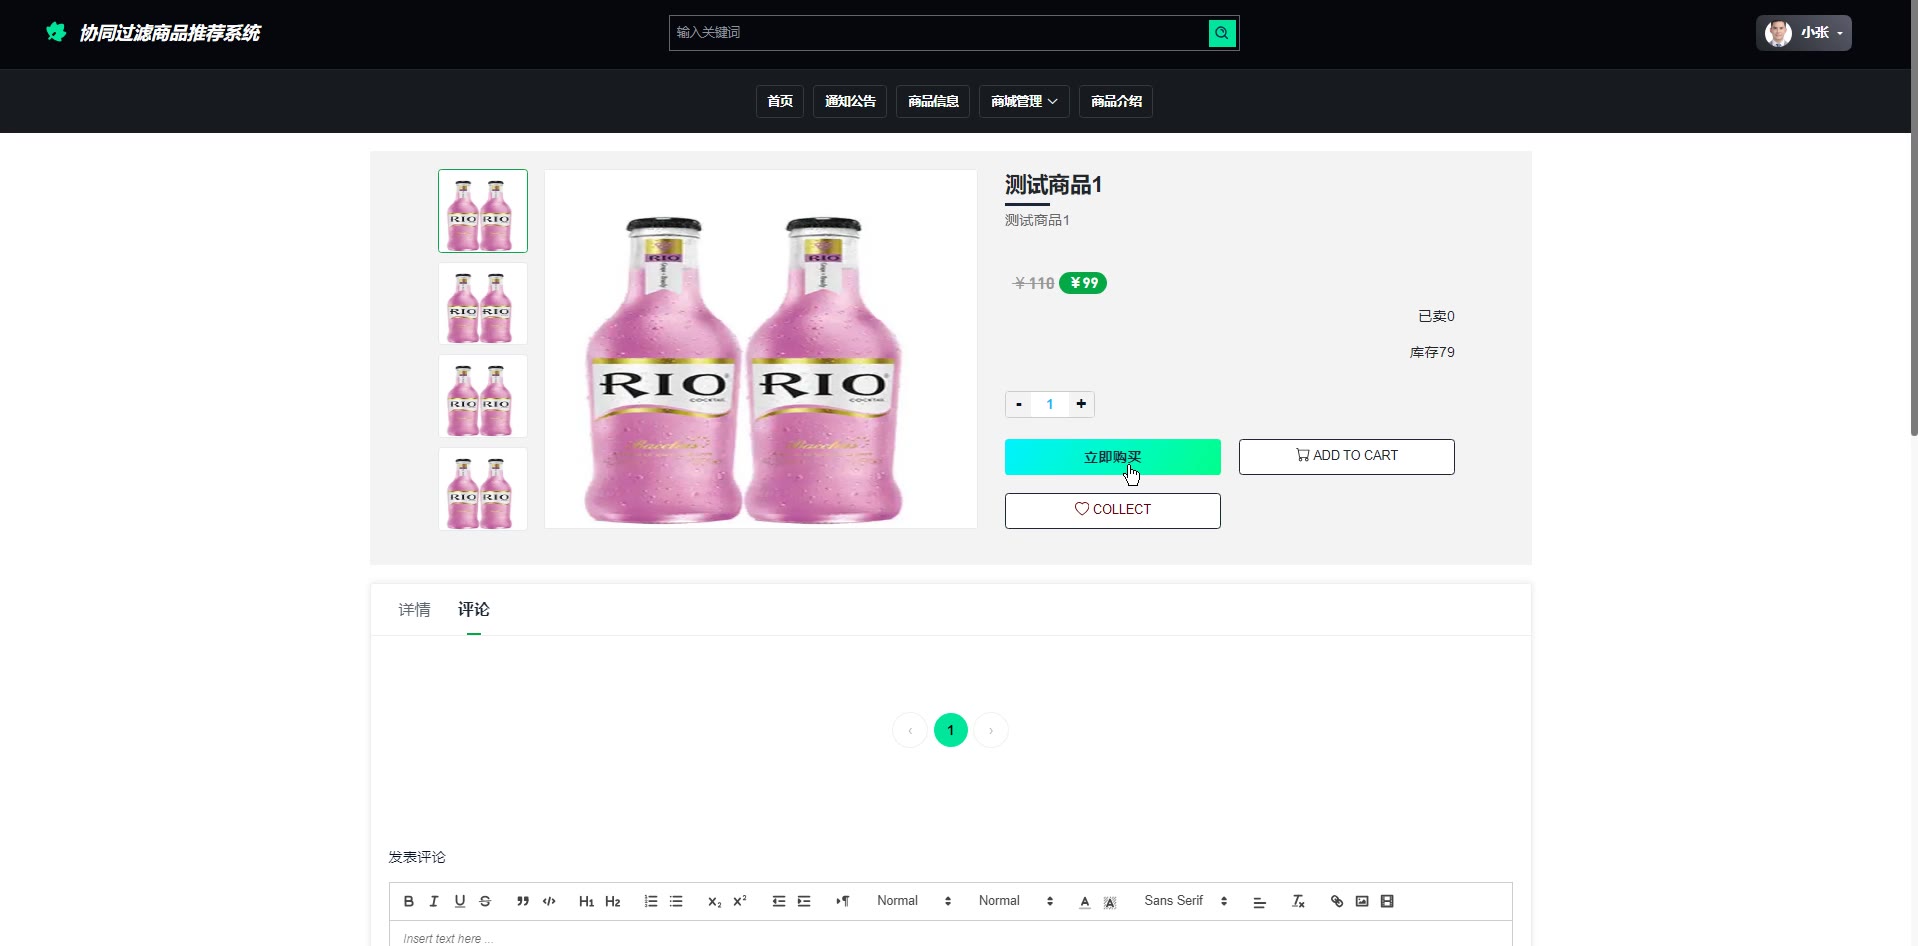Click the main RIO product image
1918x946 pixels.
pyautogui.click(x=761, y=349)
